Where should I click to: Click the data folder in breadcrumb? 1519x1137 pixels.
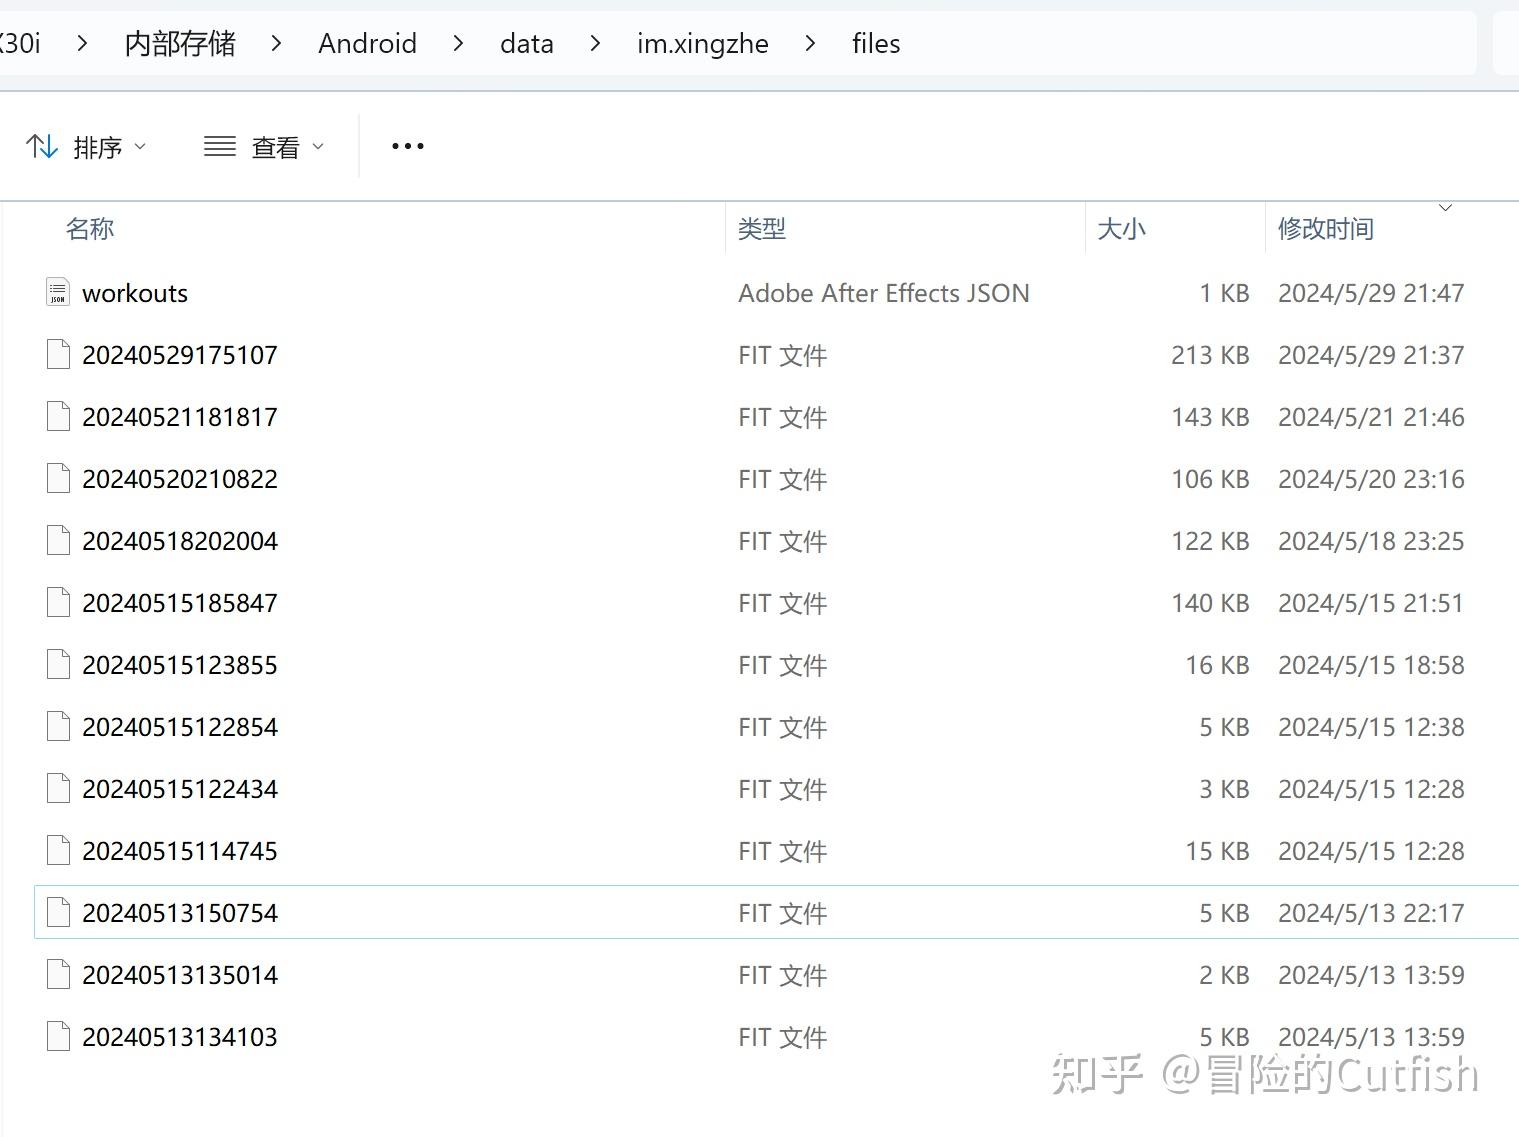(x=526, y=44)
